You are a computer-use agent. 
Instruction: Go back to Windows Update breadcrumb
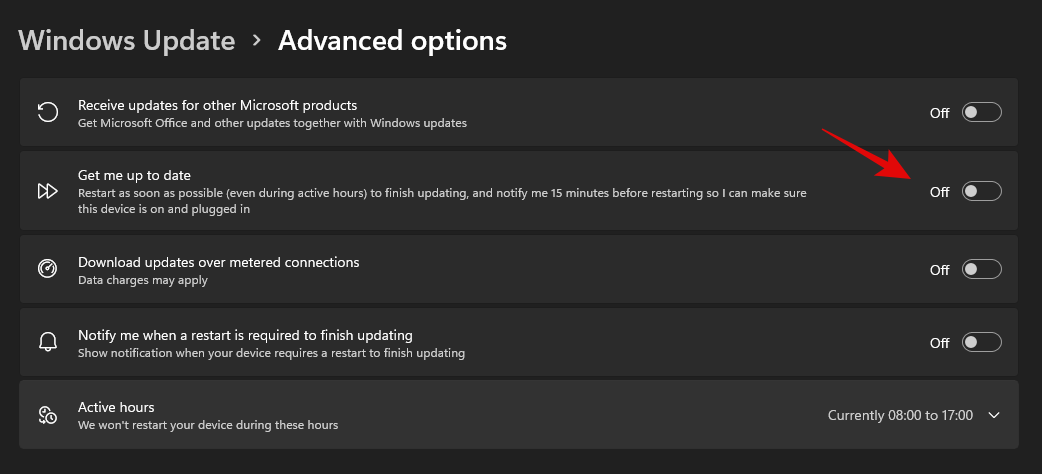point(126,41)
